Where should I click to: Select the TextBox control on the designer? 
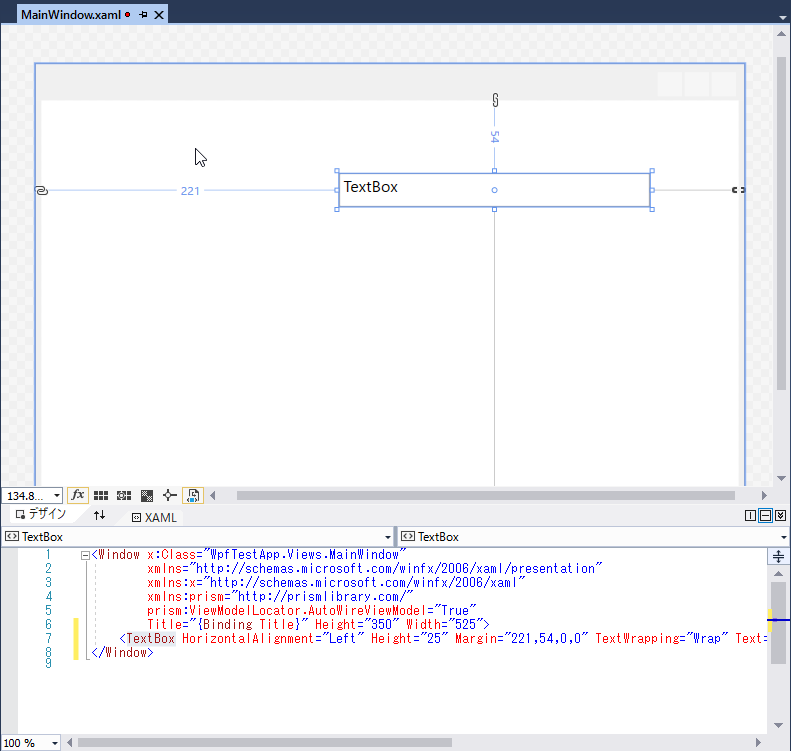click(494, 190)
